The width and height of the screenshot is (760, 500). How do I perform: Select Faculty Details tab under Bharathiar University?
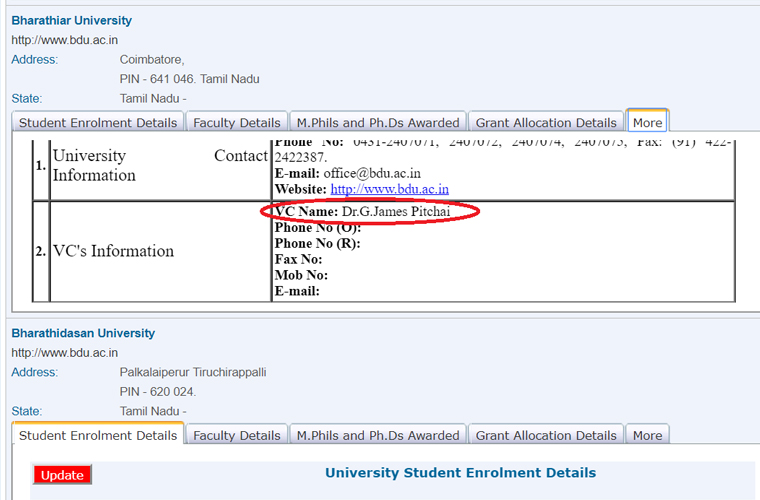(x=237, y=123)
